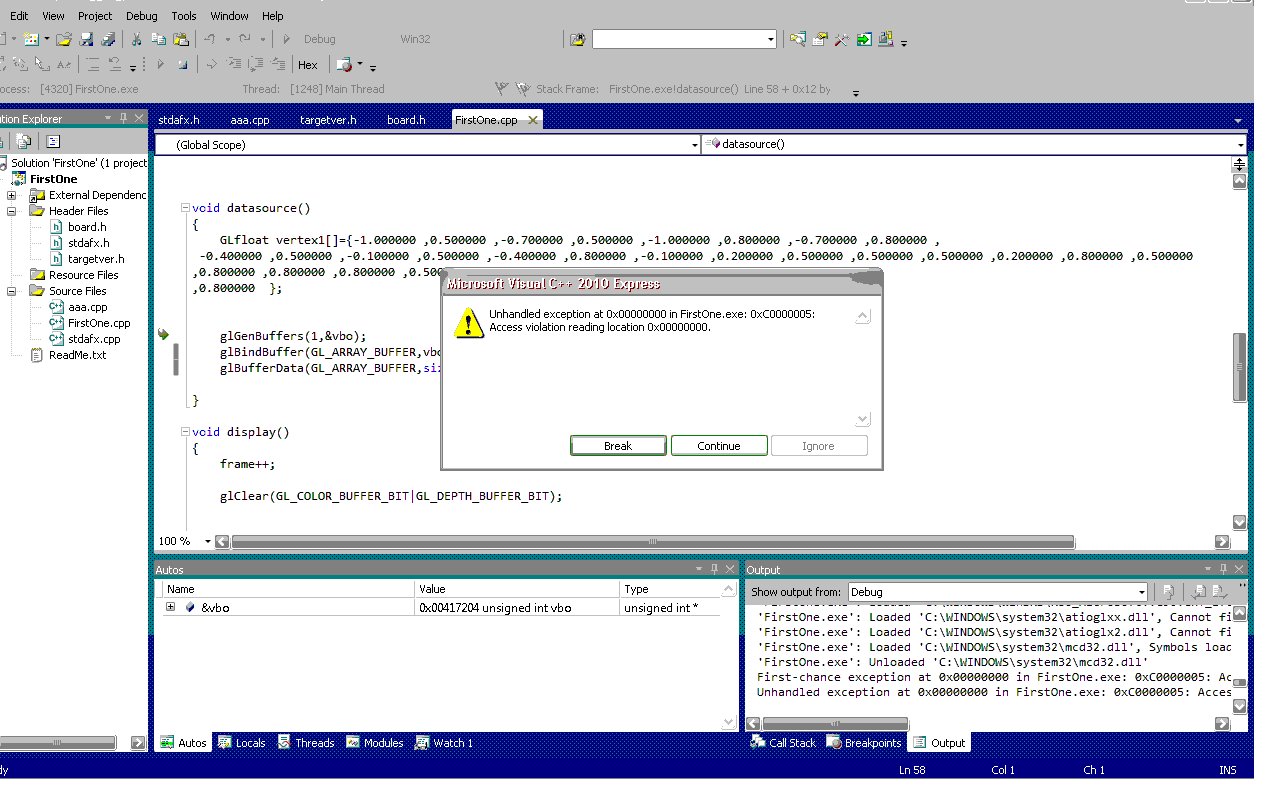Expand the &vbo row in Autos
Viewport: 1280px width, 800px height.
pyautogui.click(x=170, y=607)
